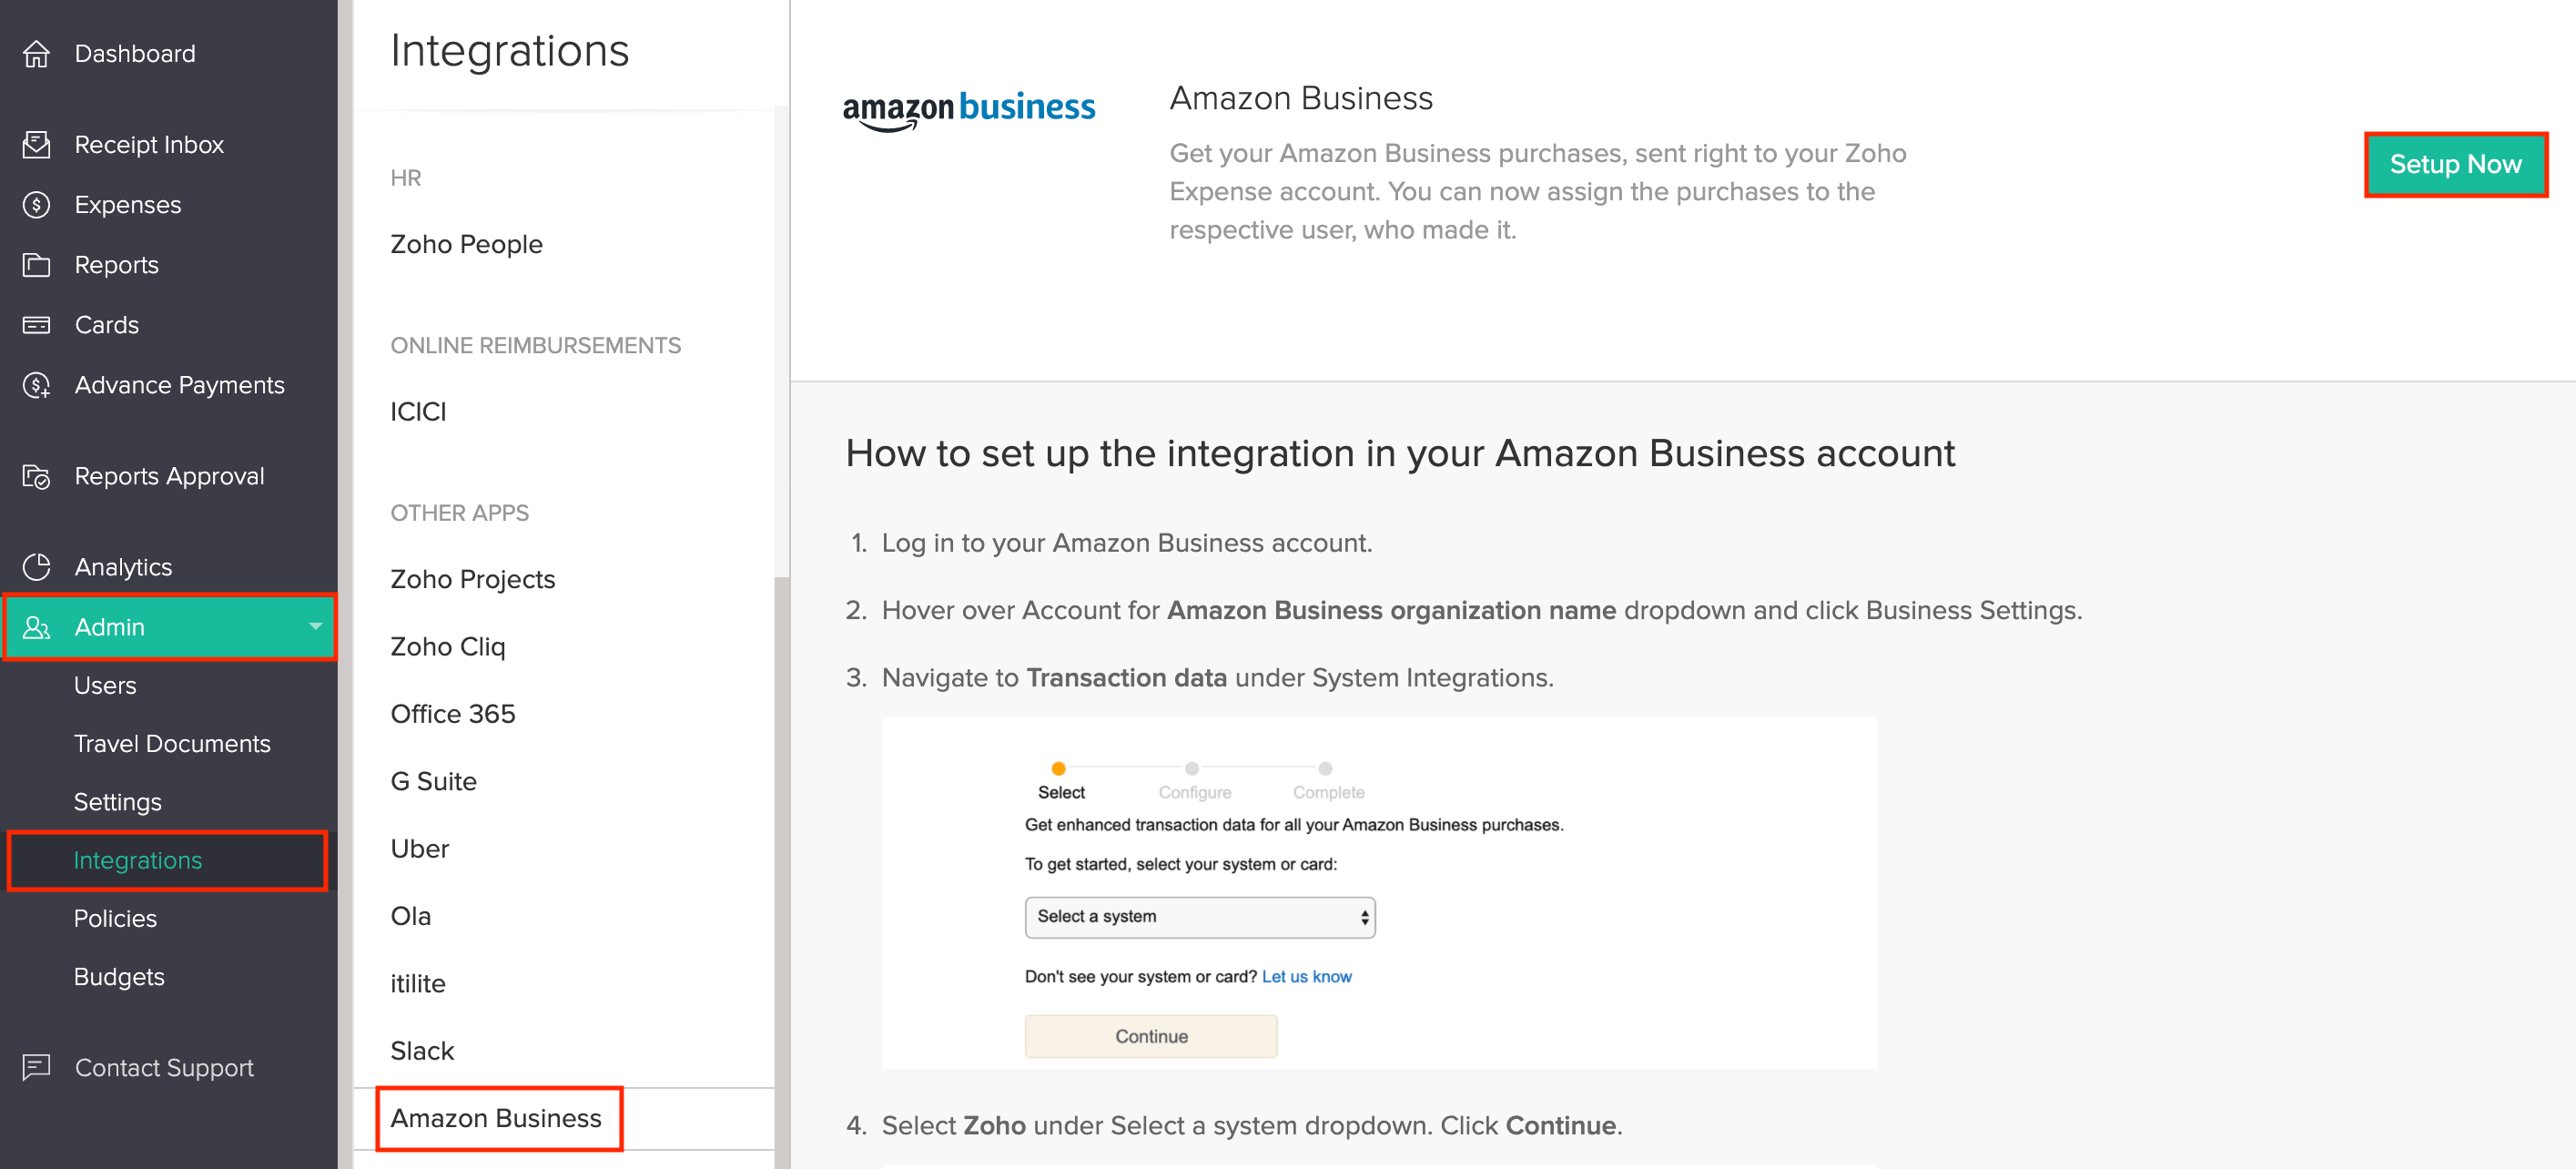Click the Amazon Business logo
2576x1169 pixels.
coord(968,108)
